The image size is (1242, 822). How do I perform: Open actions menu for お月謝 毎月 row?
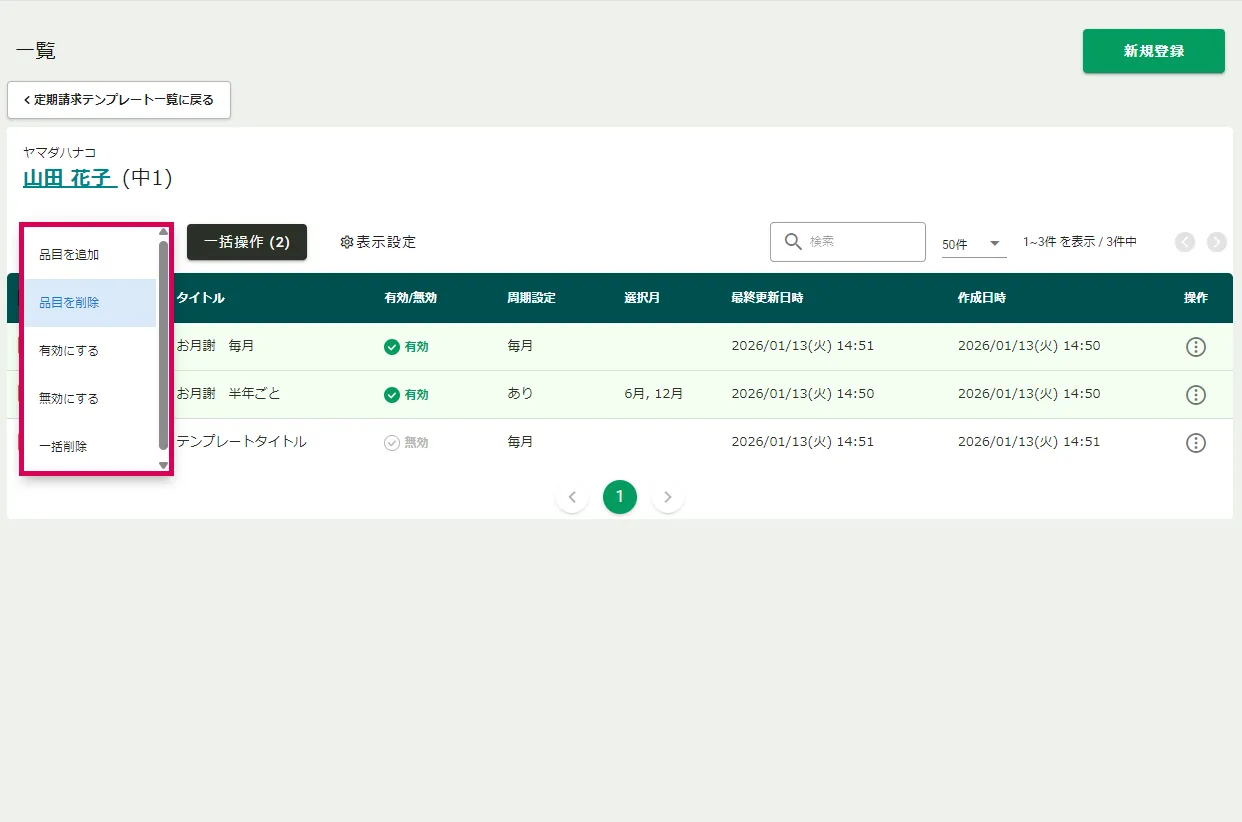1195,347
